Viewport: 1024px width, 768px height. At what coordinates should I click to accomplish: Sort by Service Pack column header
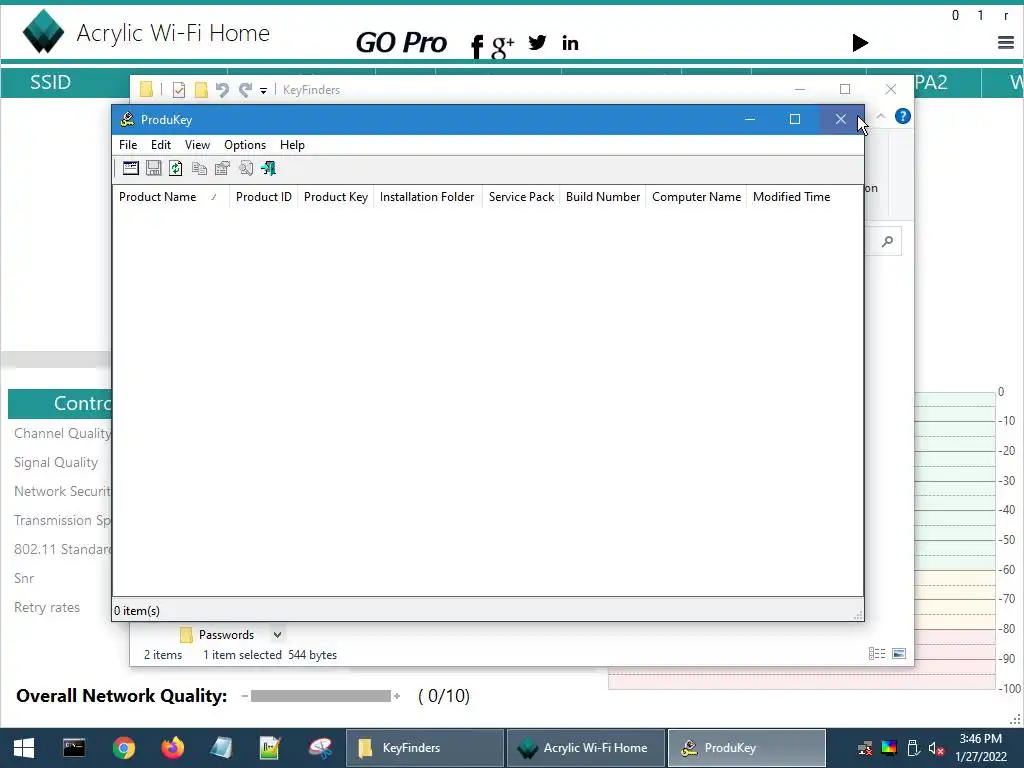click(x=521, y=197)
